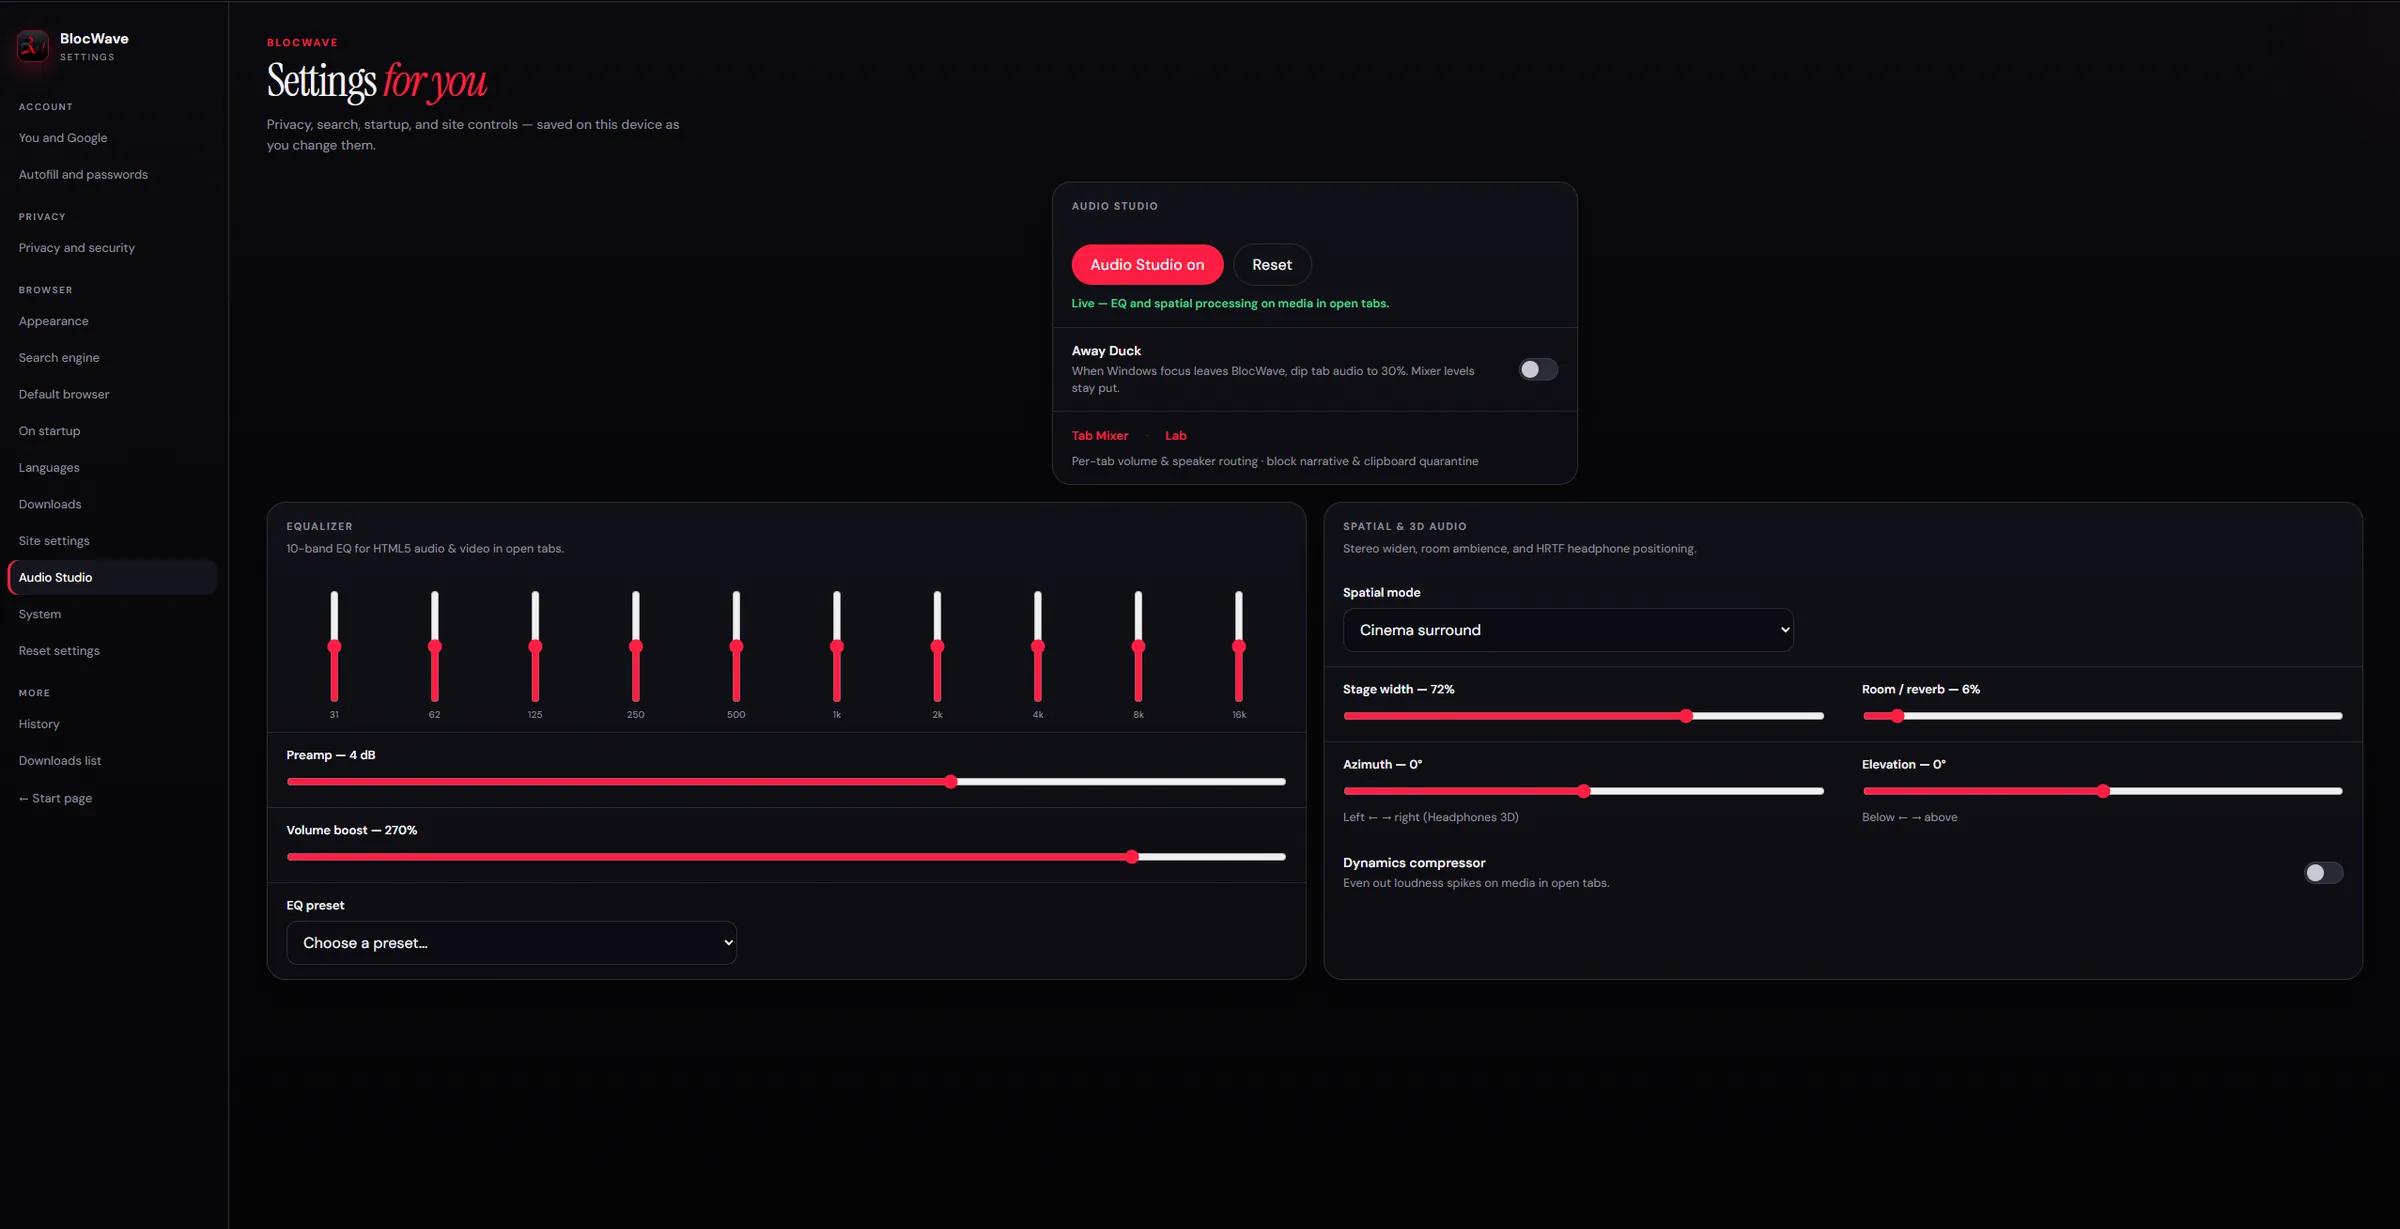
Task: Go to Languages settings
Action: pyautogui.click(x=112, y=468)
